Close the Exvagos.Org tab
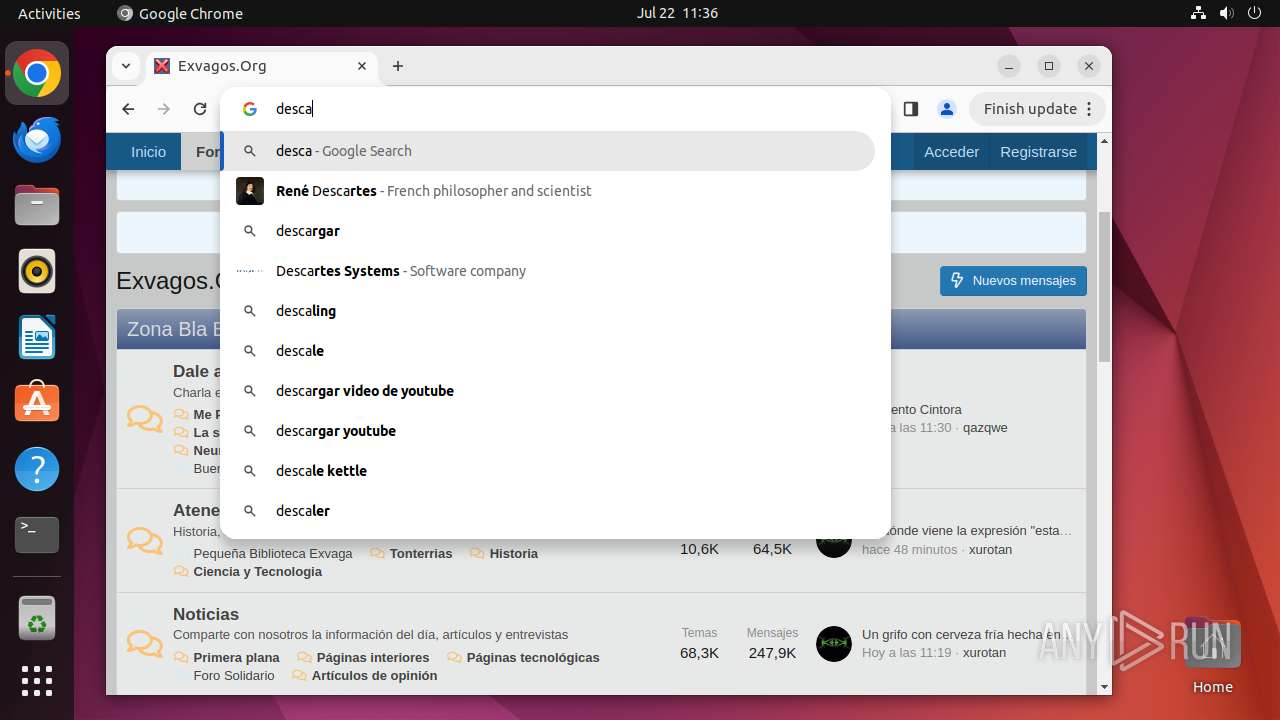The width and height of the screenshot is (1280, 720). [362, 66]
